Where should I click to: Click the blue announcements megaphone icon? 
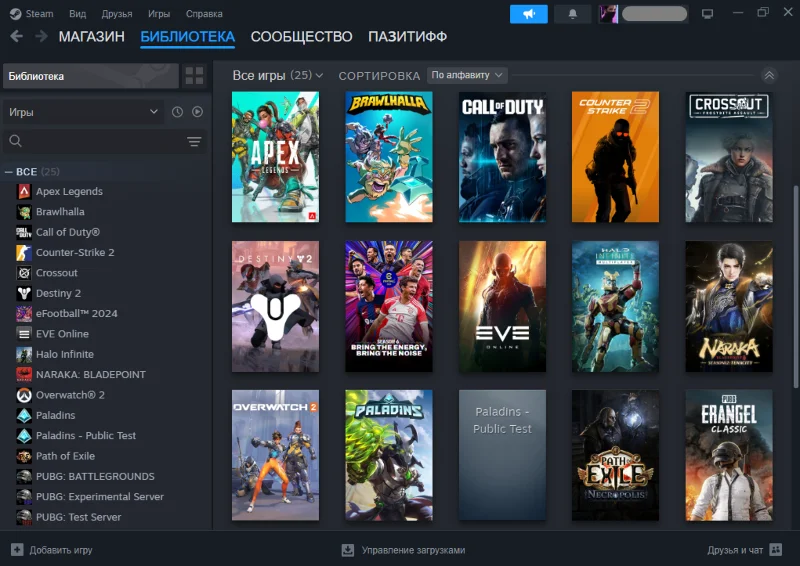pos(528,14)
